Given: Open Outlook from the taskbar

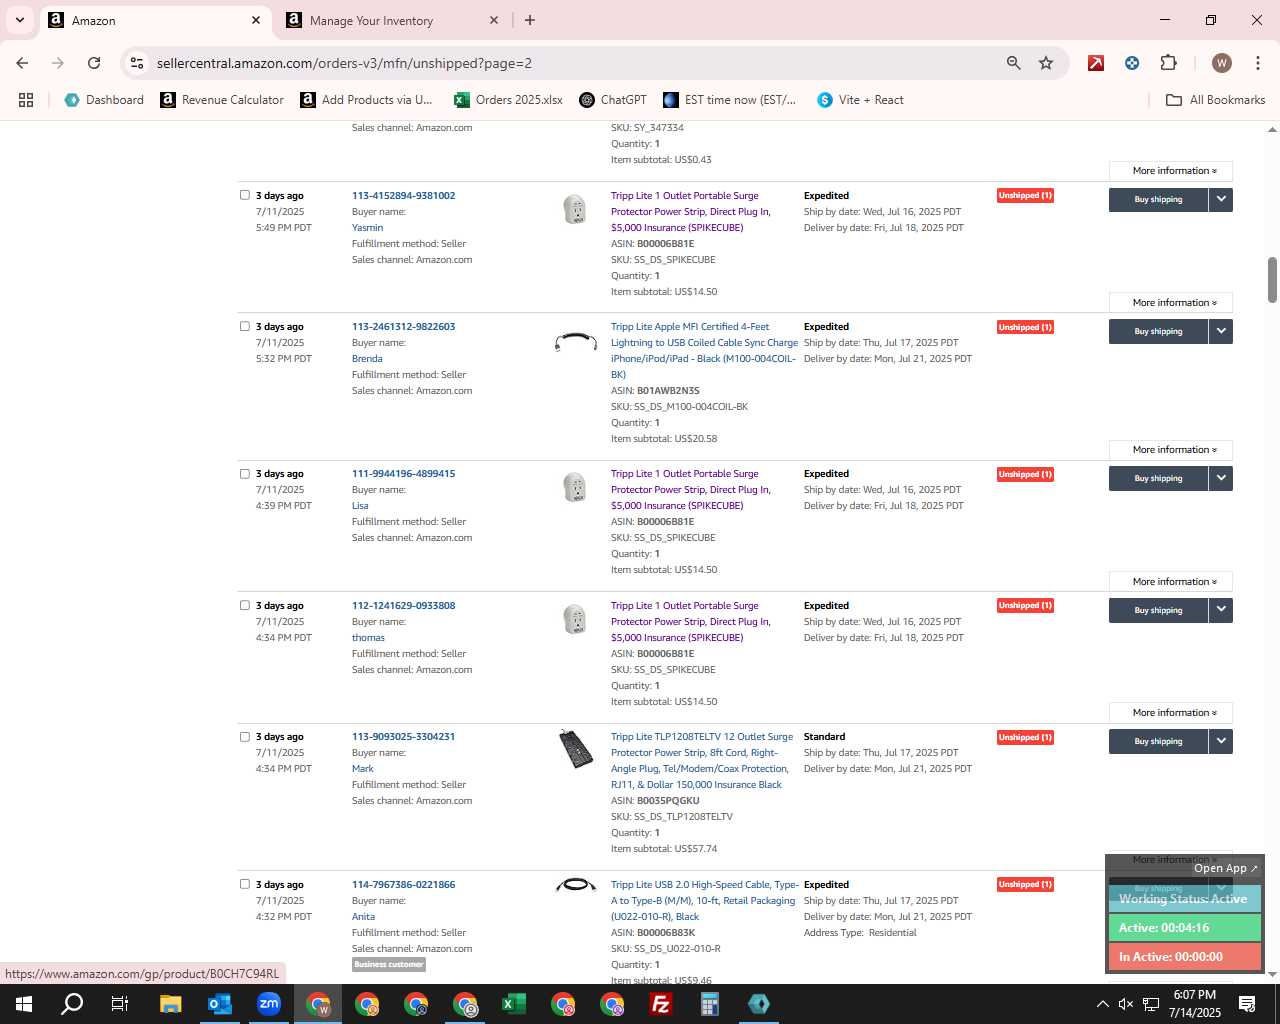Looking at the screenshot, I should (x=219, y=1004).
